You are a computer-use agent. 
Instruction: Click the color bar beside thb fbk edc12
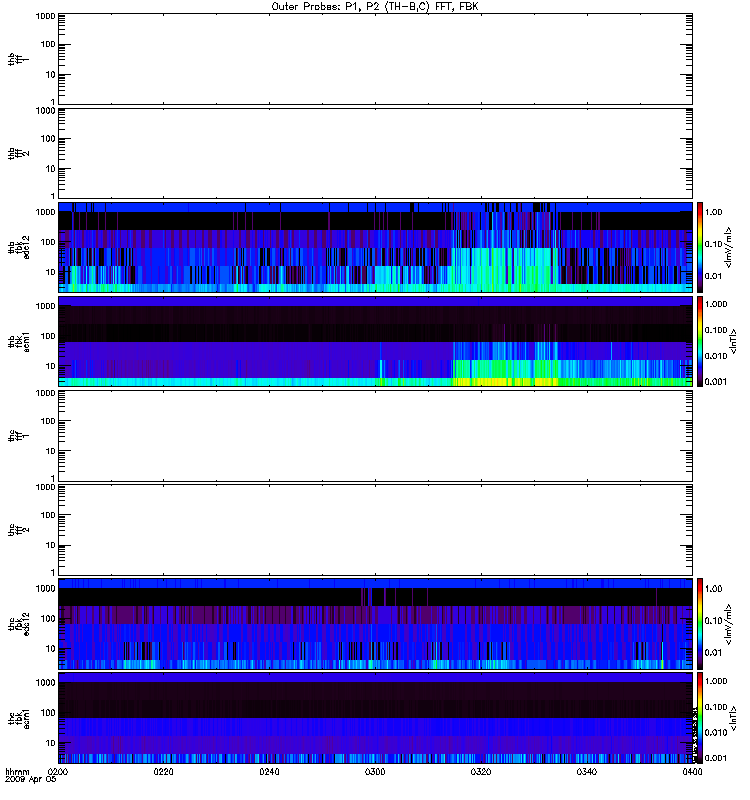[x=700, y=247]
